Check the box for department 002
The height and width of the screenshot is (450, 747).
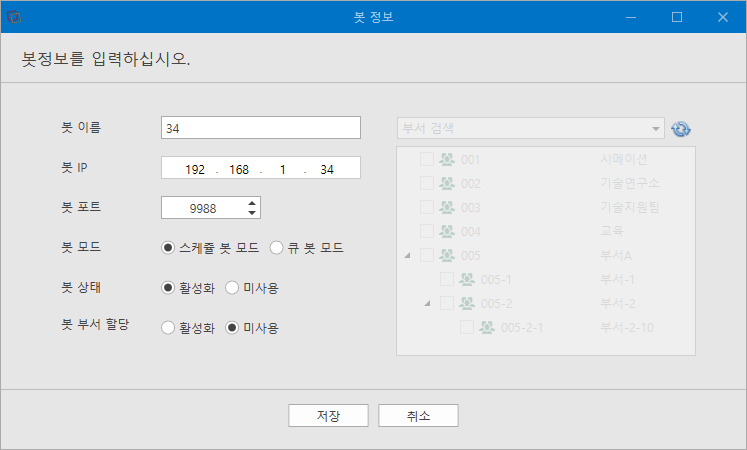click(x=427, y=183)
